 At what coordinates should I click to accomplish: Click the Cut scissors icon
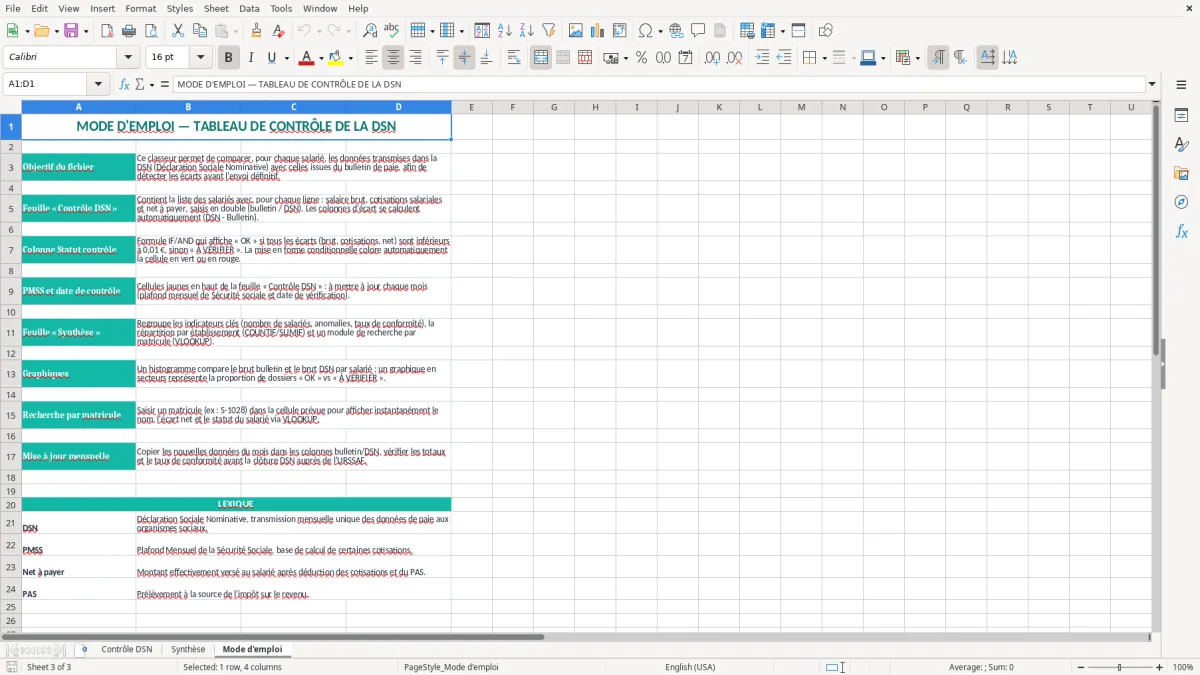click(x=178, y=31)
